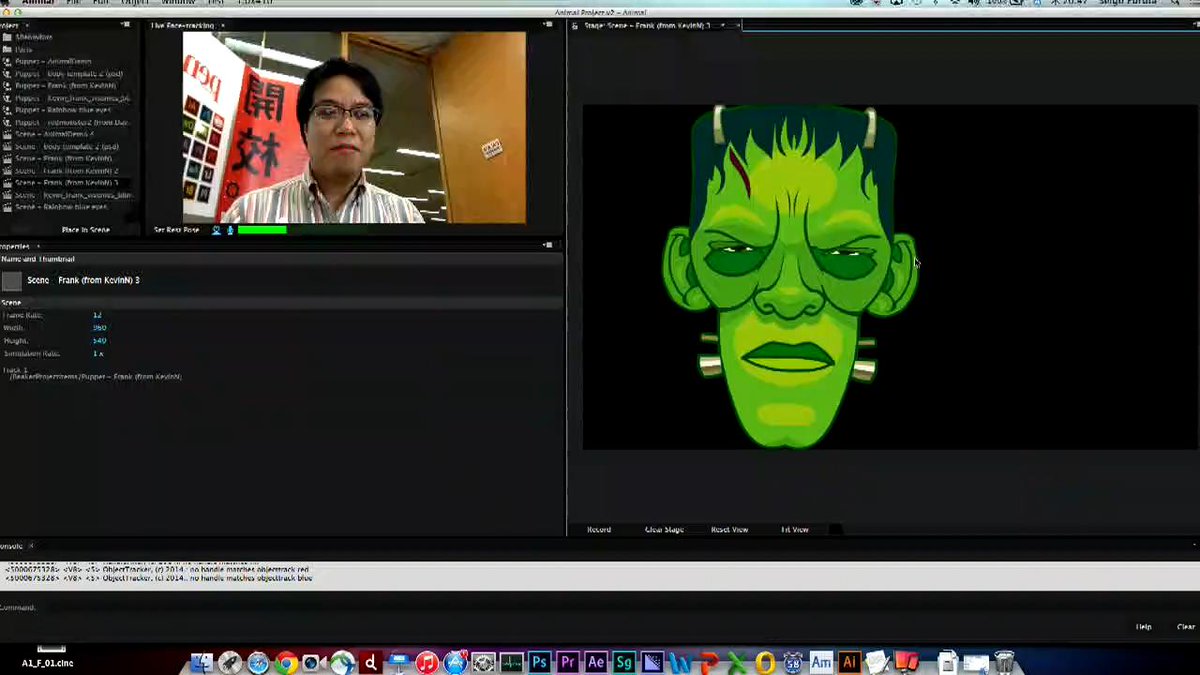Select the Stage: Scene – Frank tab
Viewport: 1200px width, 675px height.
pyautogui.click(x=646, y=25)
